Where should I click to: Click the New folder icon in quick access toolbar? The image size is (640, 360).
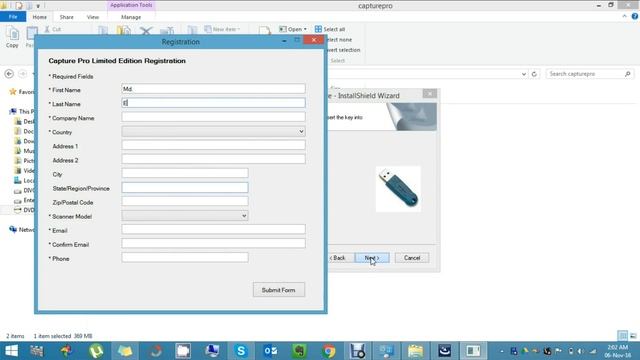pyautogui.click(x=29, y=6)
